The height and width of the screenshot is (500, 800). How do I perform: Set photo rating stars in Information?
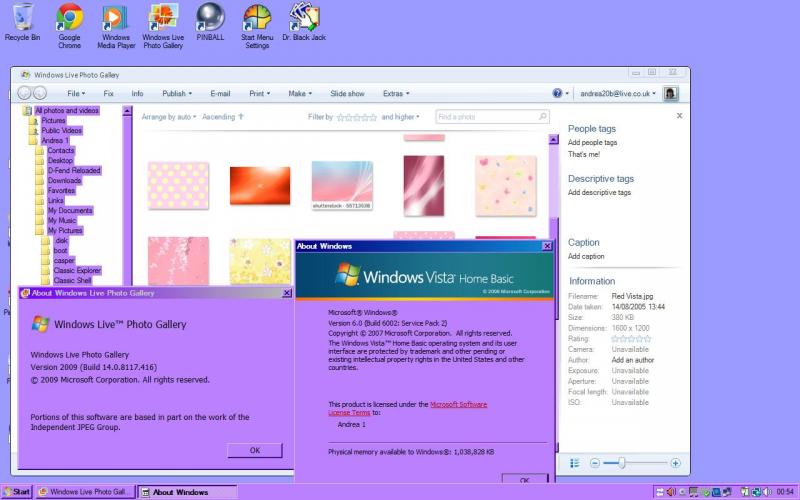pos(631,339)
